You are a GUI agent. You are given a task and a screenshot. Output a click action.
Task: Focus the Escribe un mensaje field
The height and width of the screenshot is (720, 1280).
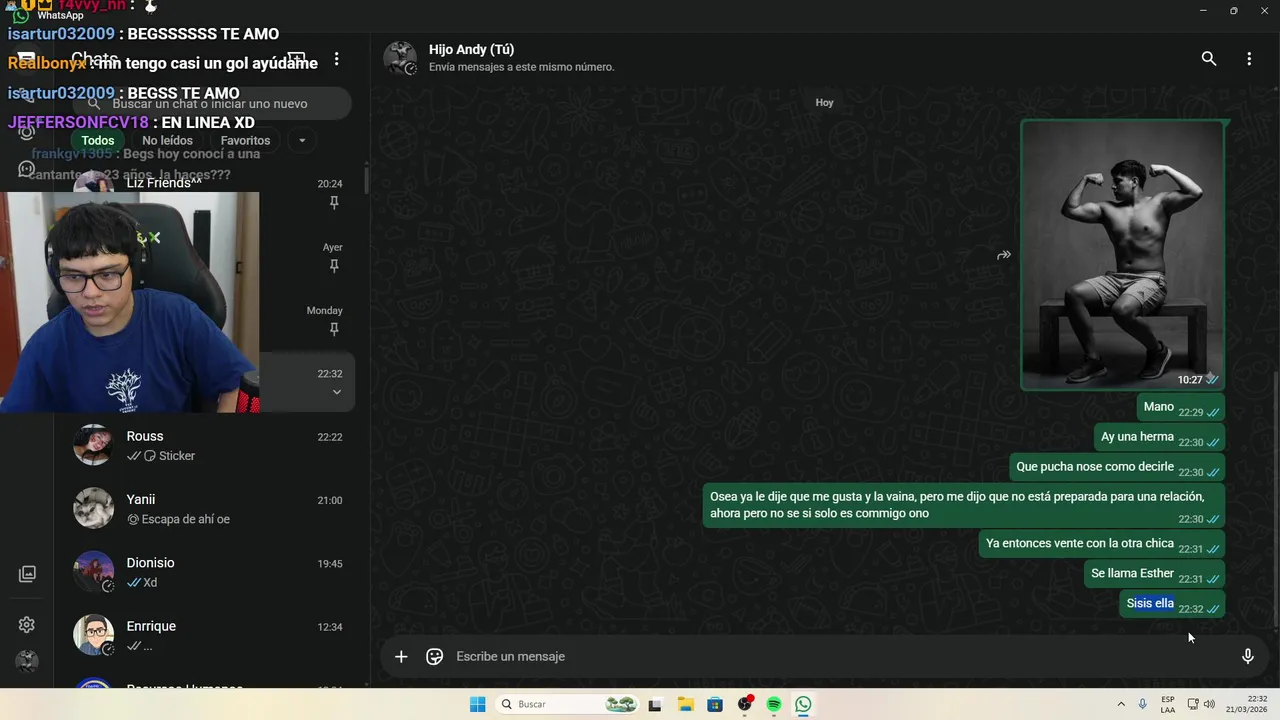pos(840,656)
